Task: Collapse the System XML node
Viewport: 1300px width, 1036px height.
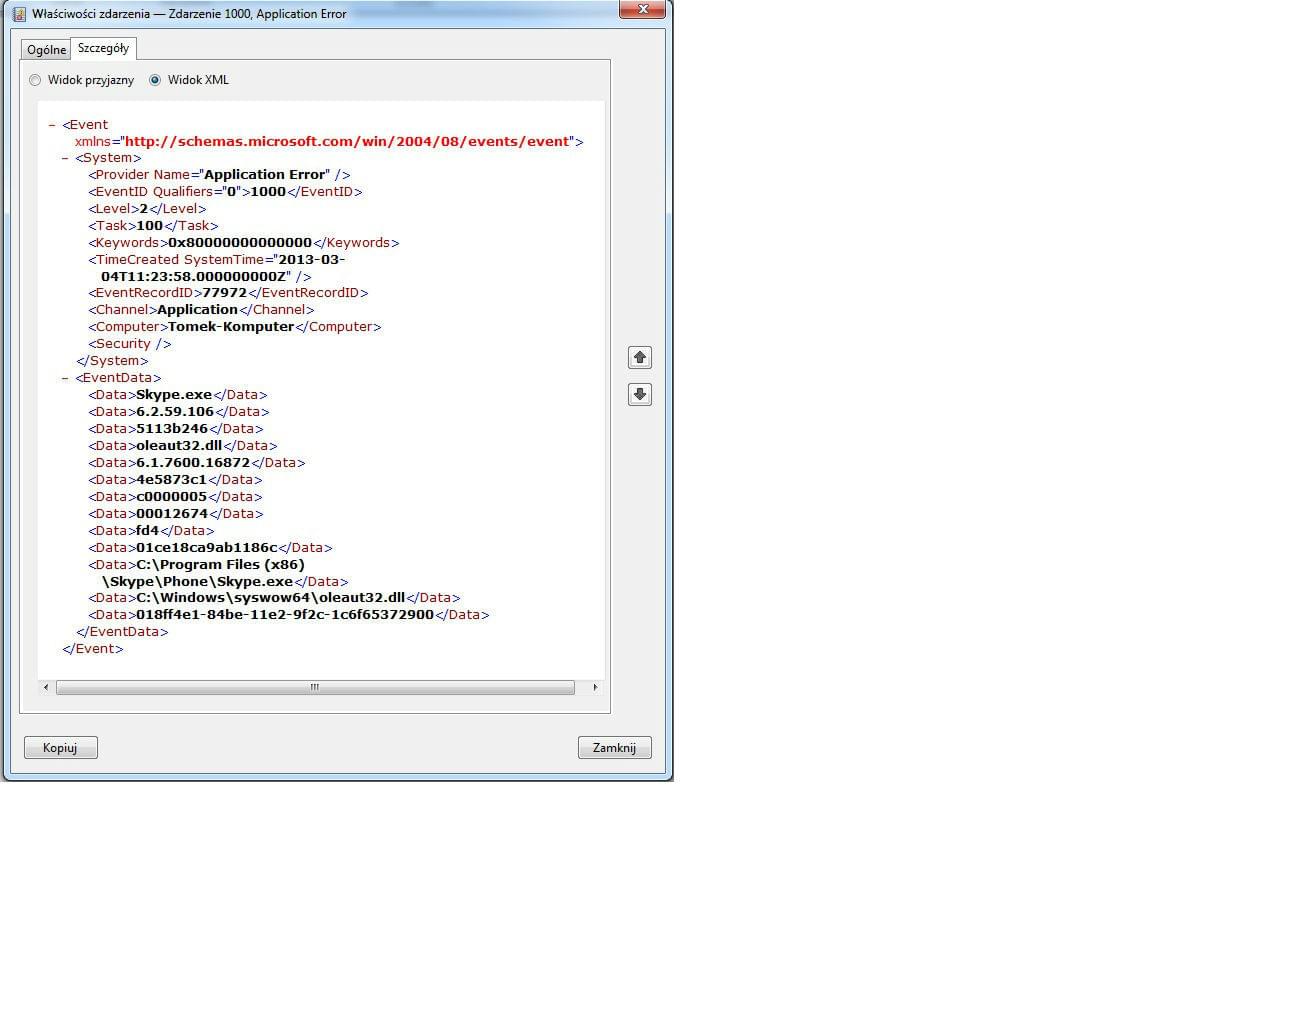Action: click(x=65, y=158)
